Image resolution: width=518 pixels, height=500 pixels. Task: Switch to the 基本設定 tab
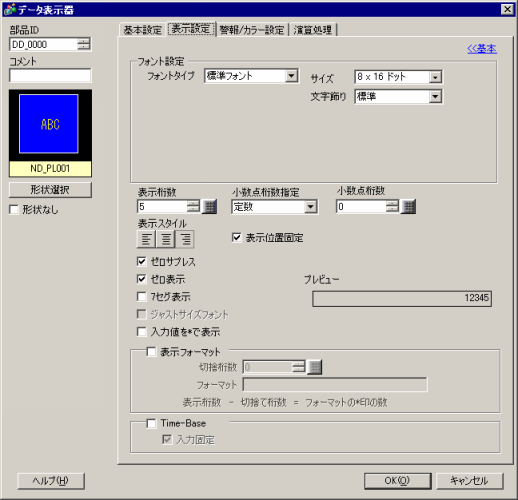[142, 30]
